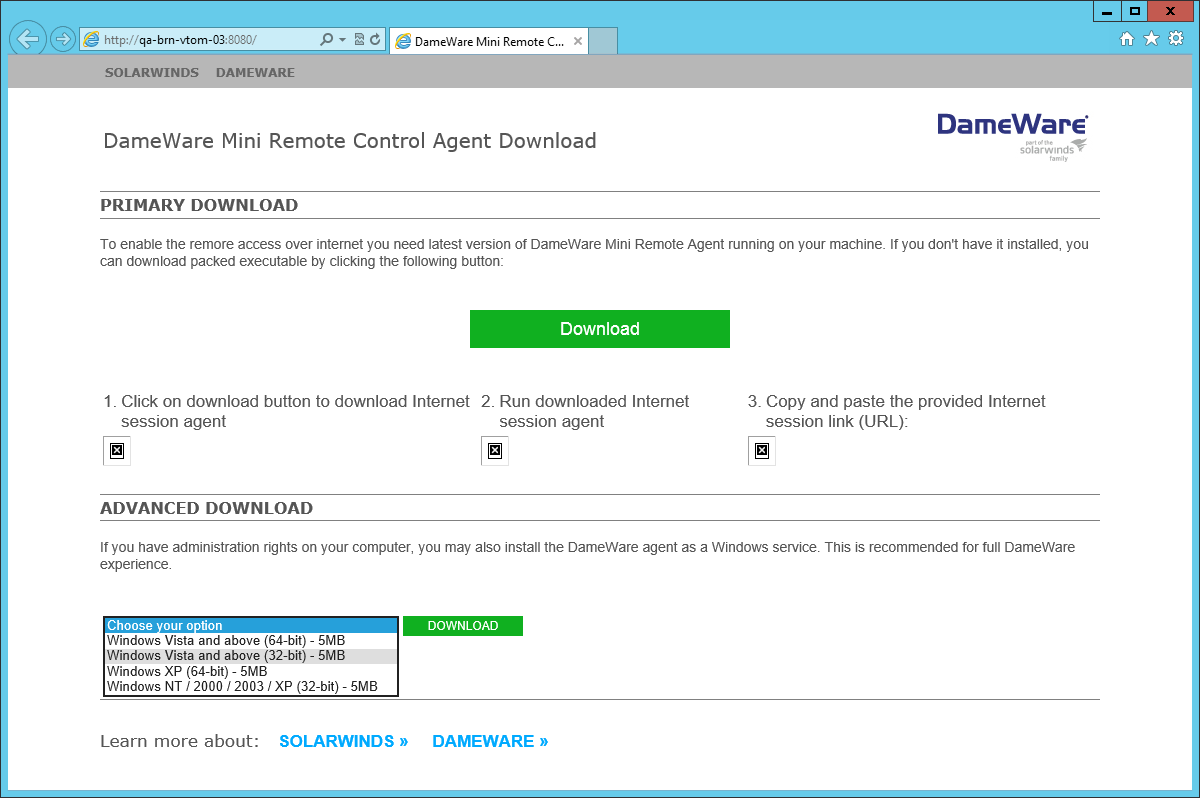Select Windows Vista and above (32-bit) option
The height and width of the screenshot is (798, 1200).
(251, 656)
